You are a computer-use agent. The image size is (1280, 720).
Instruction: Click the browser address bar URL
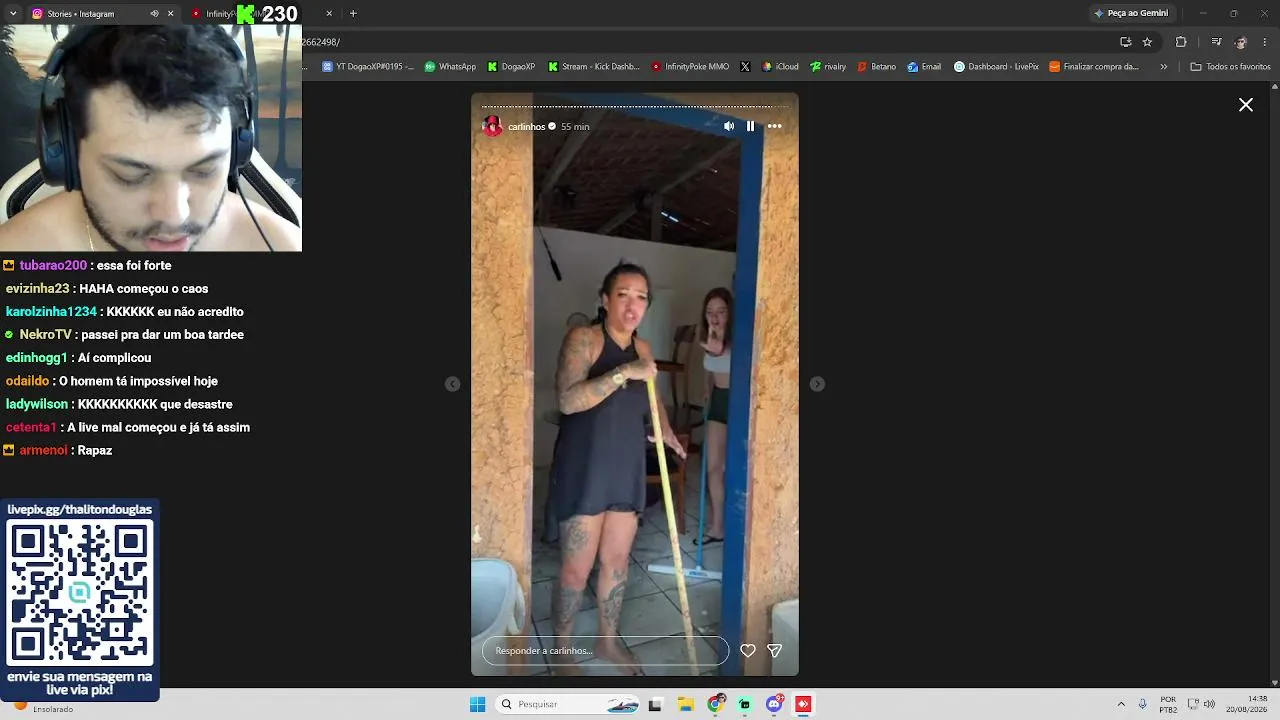coord(321,42)
